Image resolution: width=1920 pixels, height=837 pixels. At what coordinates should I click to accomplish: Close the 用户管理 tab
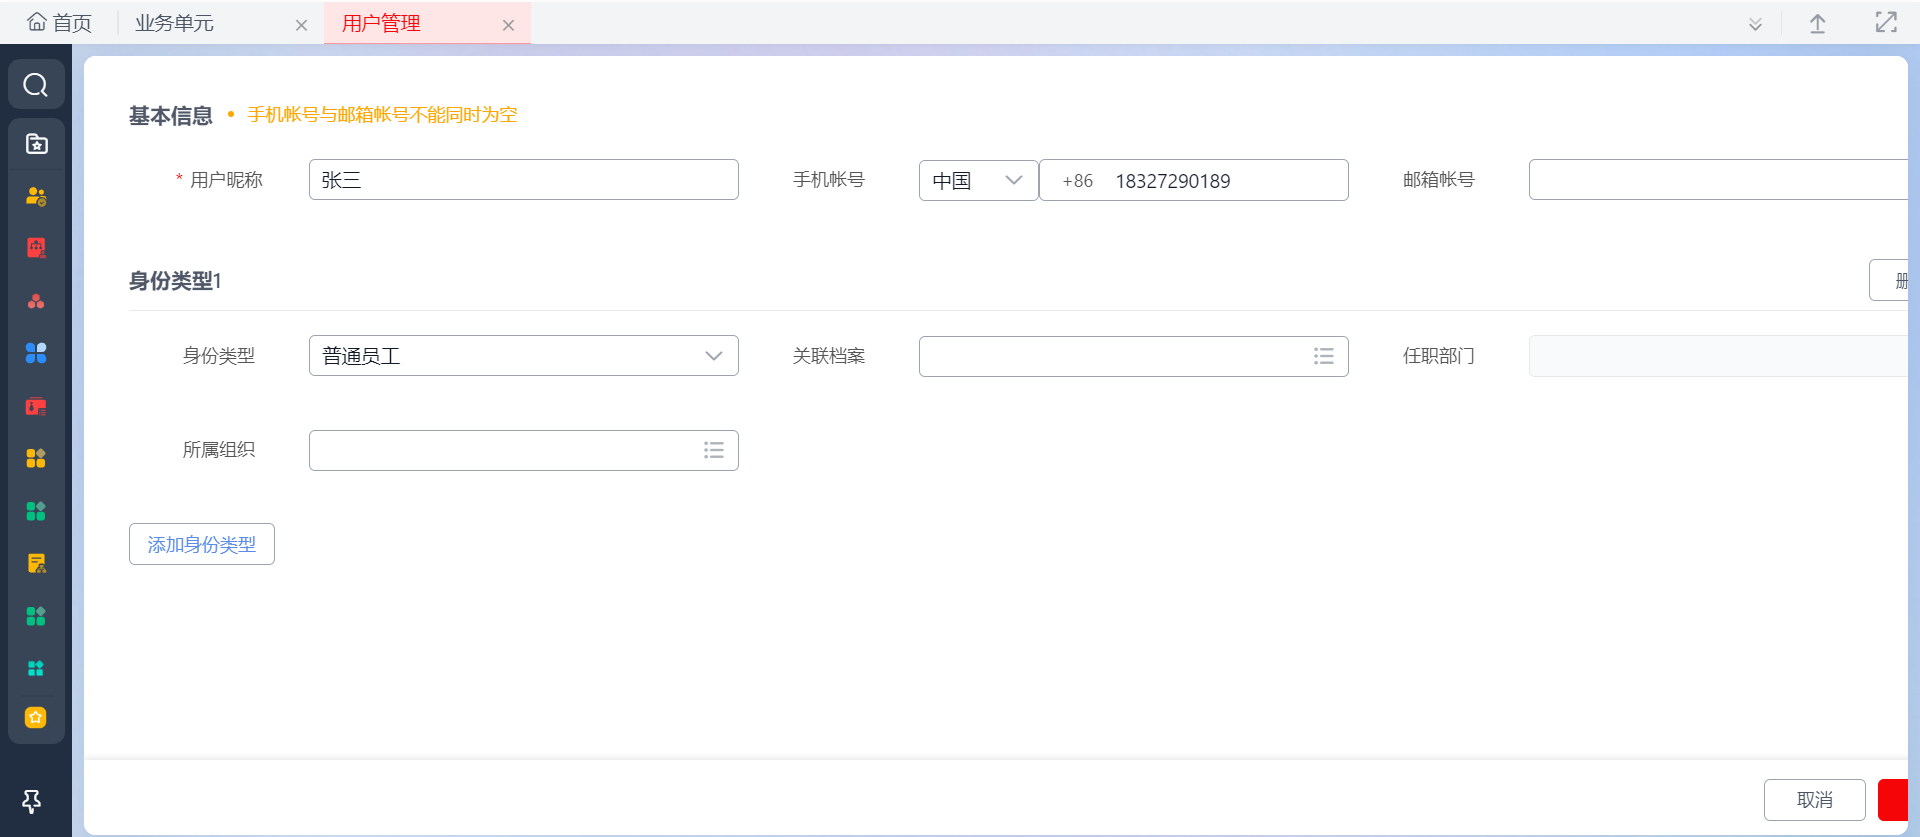508,25
